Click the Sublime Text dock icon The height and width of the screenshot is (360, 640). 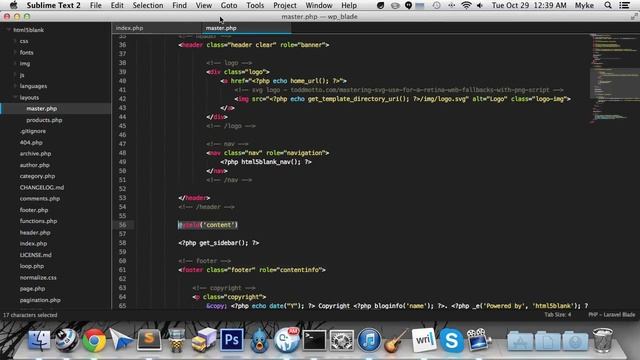pyautogui.click(x=149, y=340)
